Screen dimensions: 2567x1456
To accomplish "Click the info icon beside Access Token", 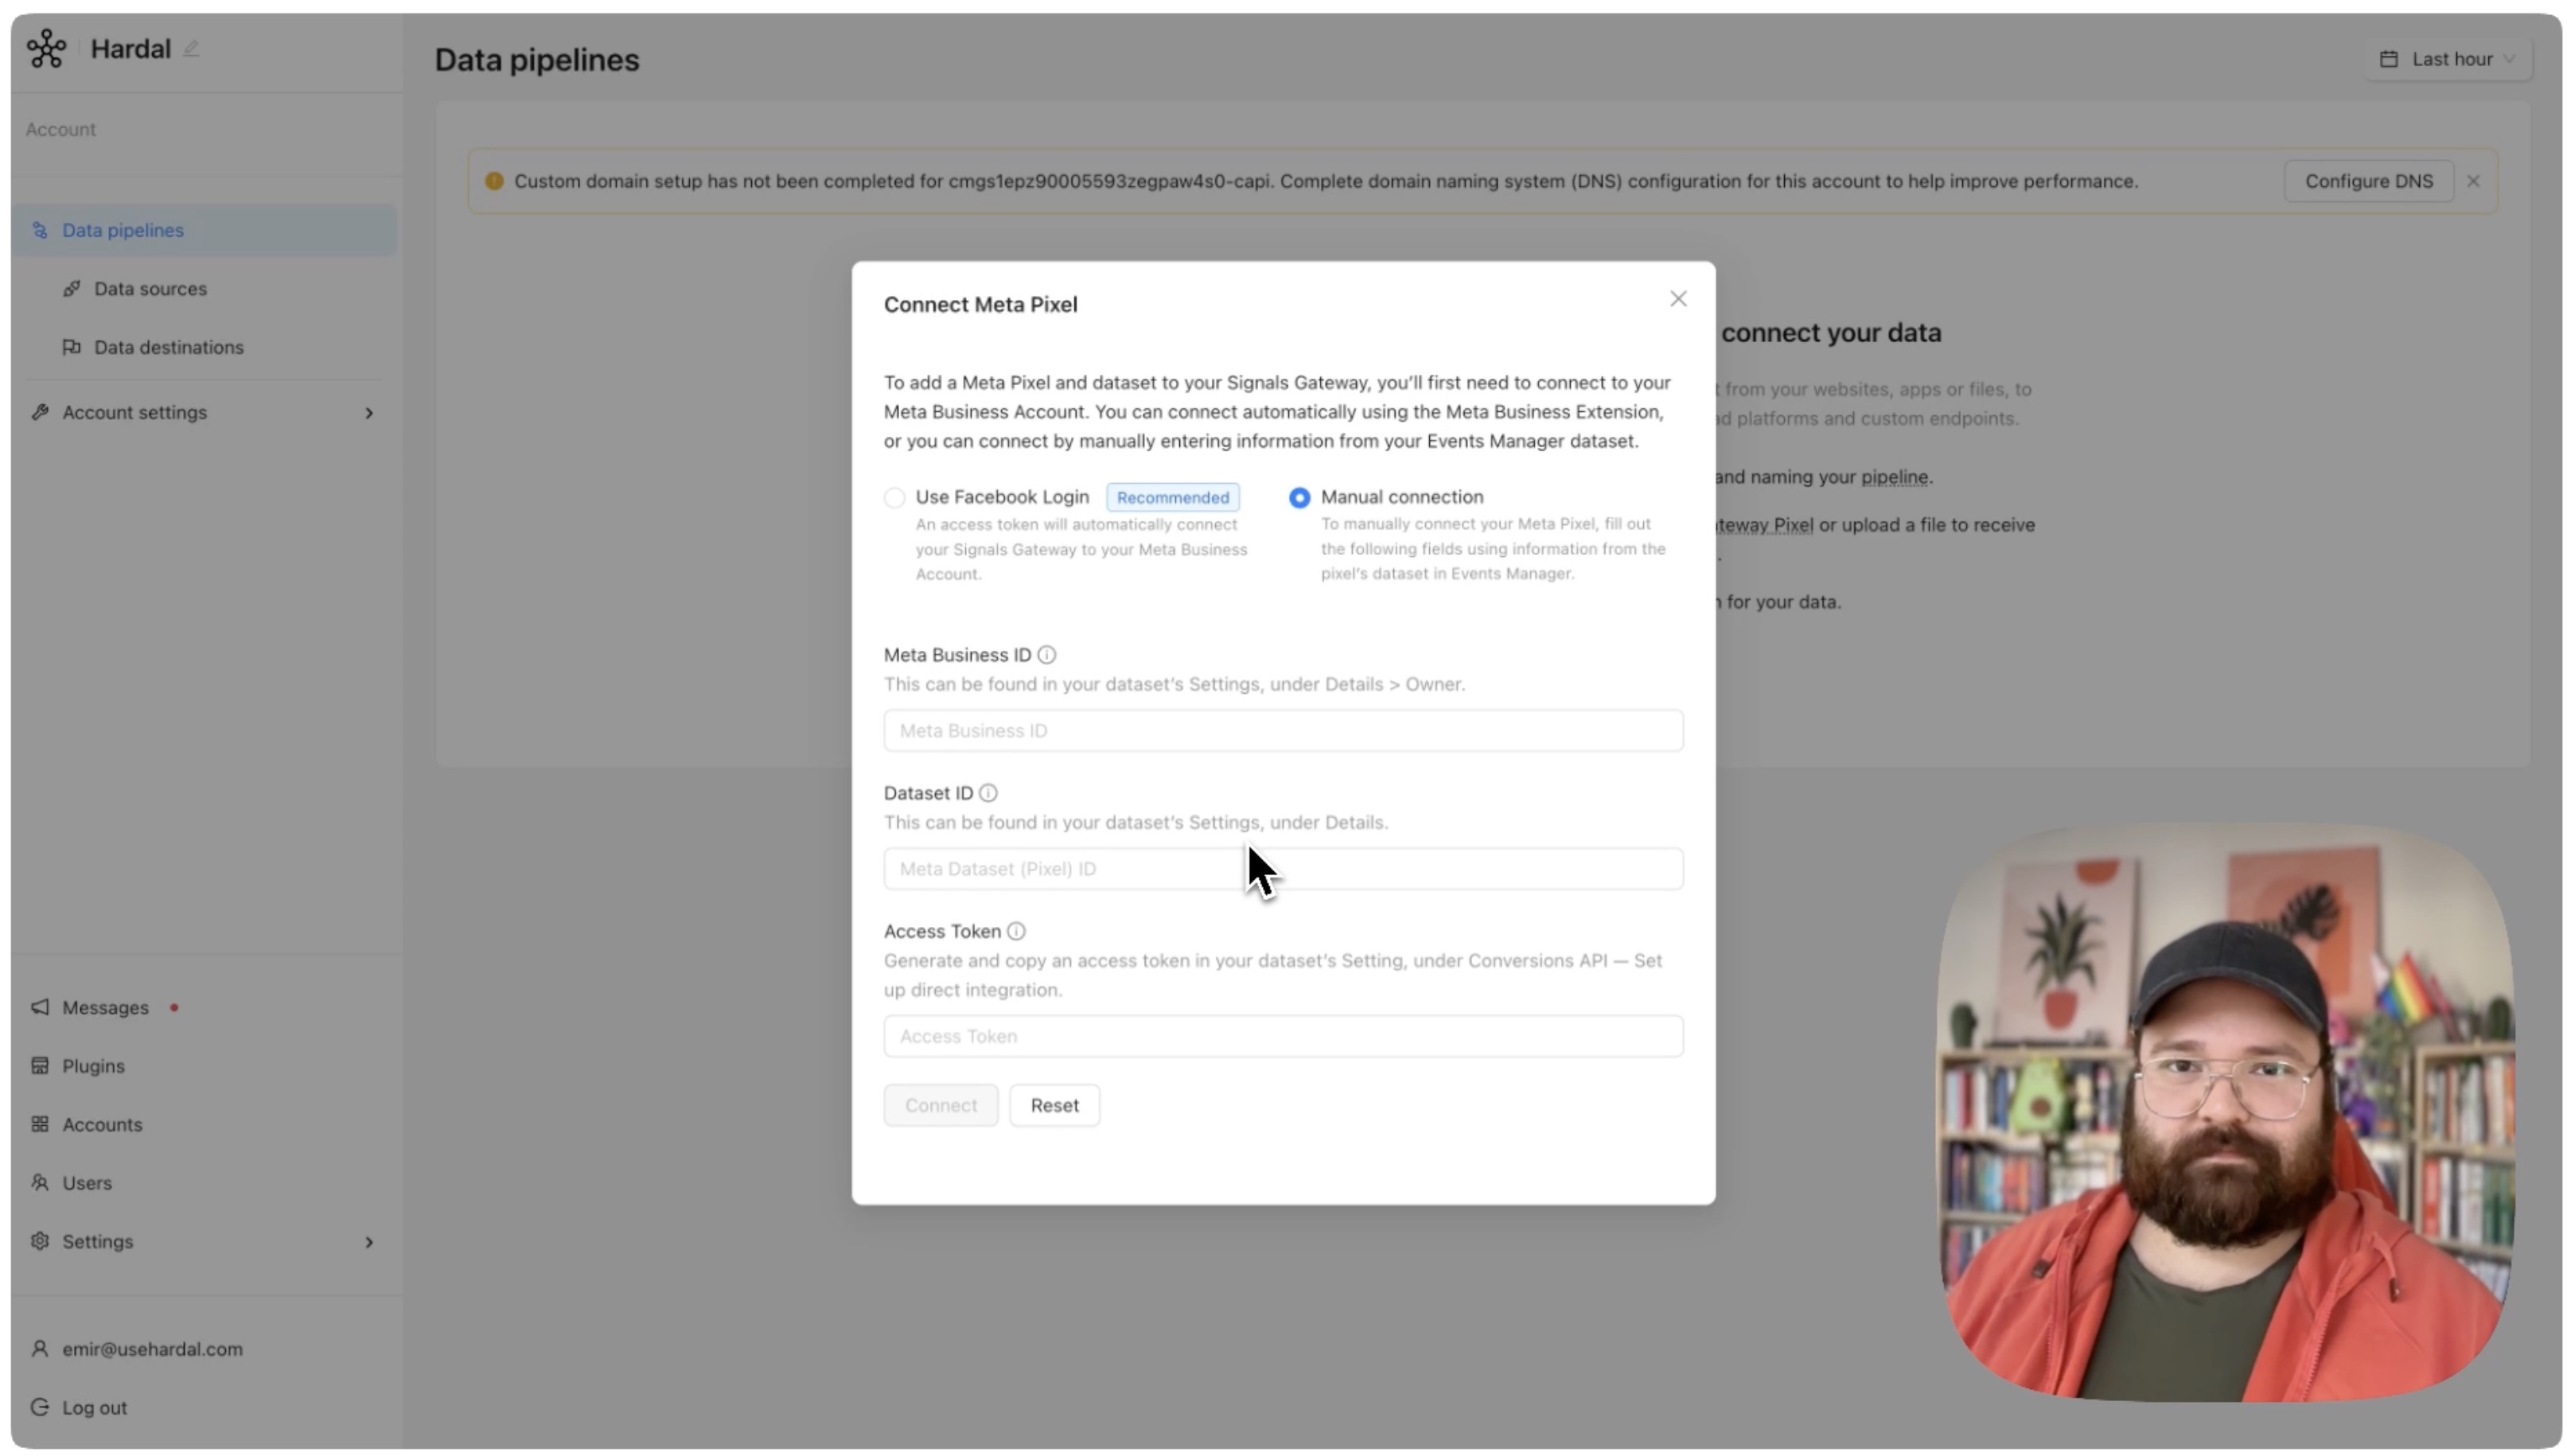I will [x=1016, y=931].
